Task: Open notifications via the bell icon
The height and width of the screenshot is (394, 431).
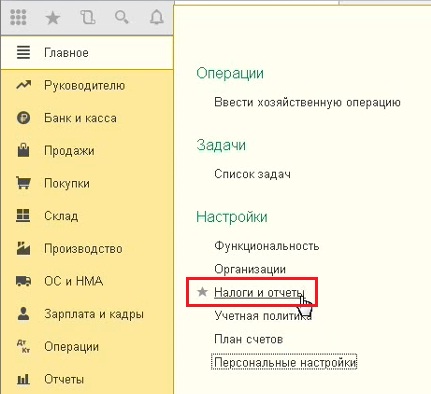Action: pos(156,17)
